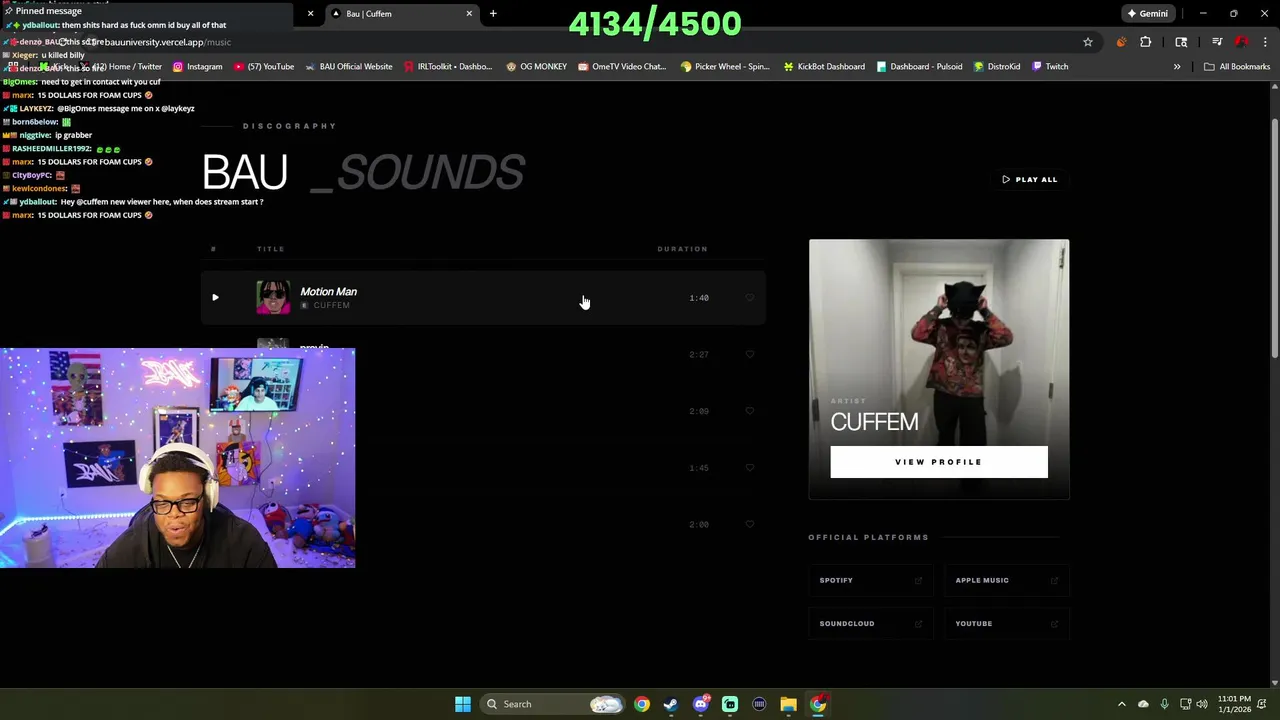Viewport: 1280px width, 720px height.
Task: Click the Motion Man album cover thumbnail
Action: pyautogui.click(x=273, y=297)
